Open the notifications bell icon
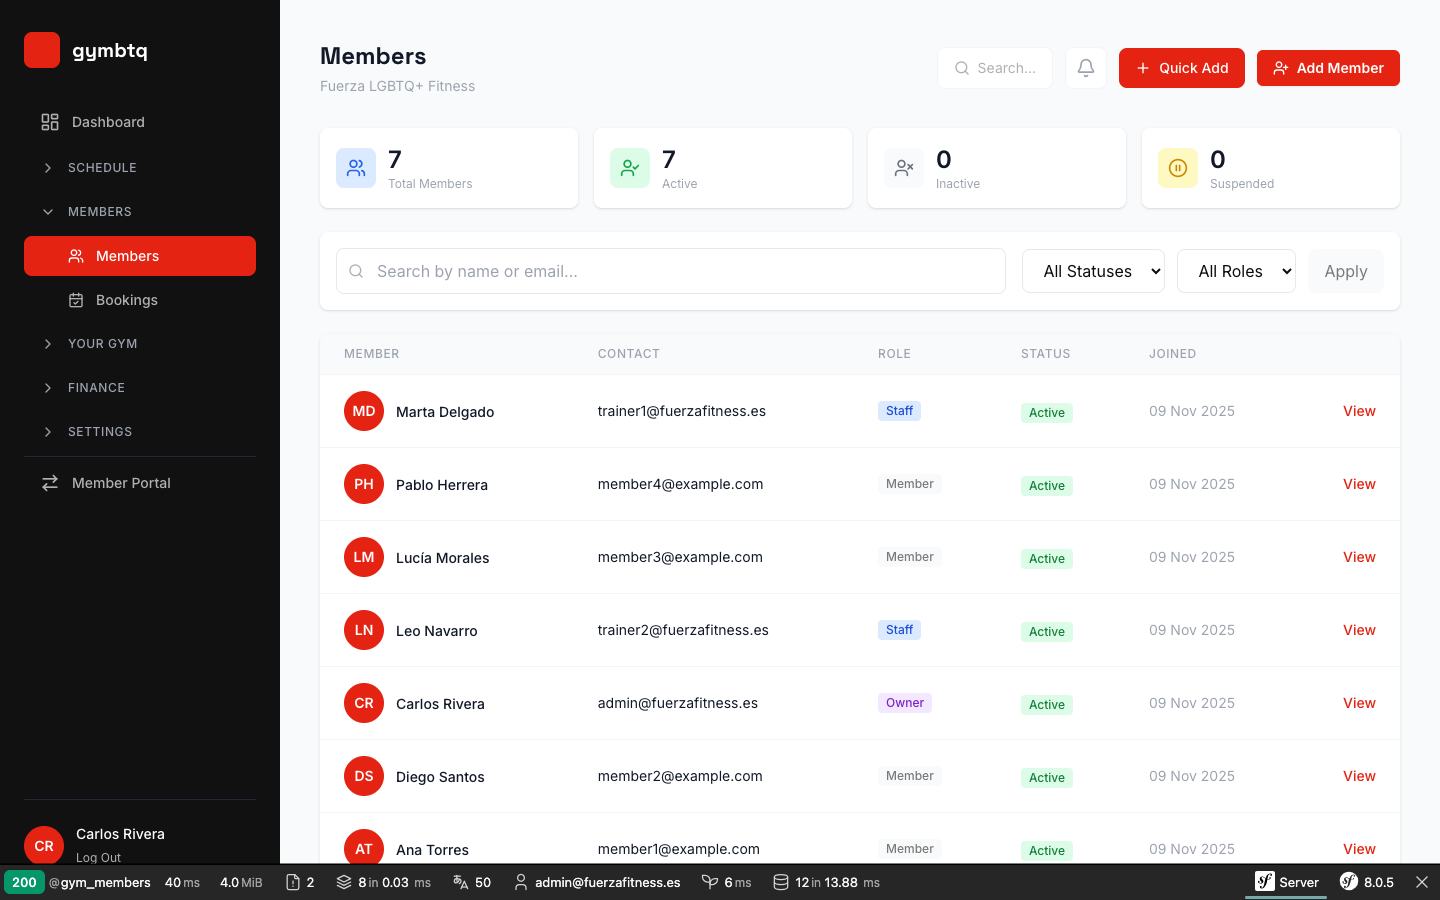This screenshot has height=900, width=1440. 1086,68
